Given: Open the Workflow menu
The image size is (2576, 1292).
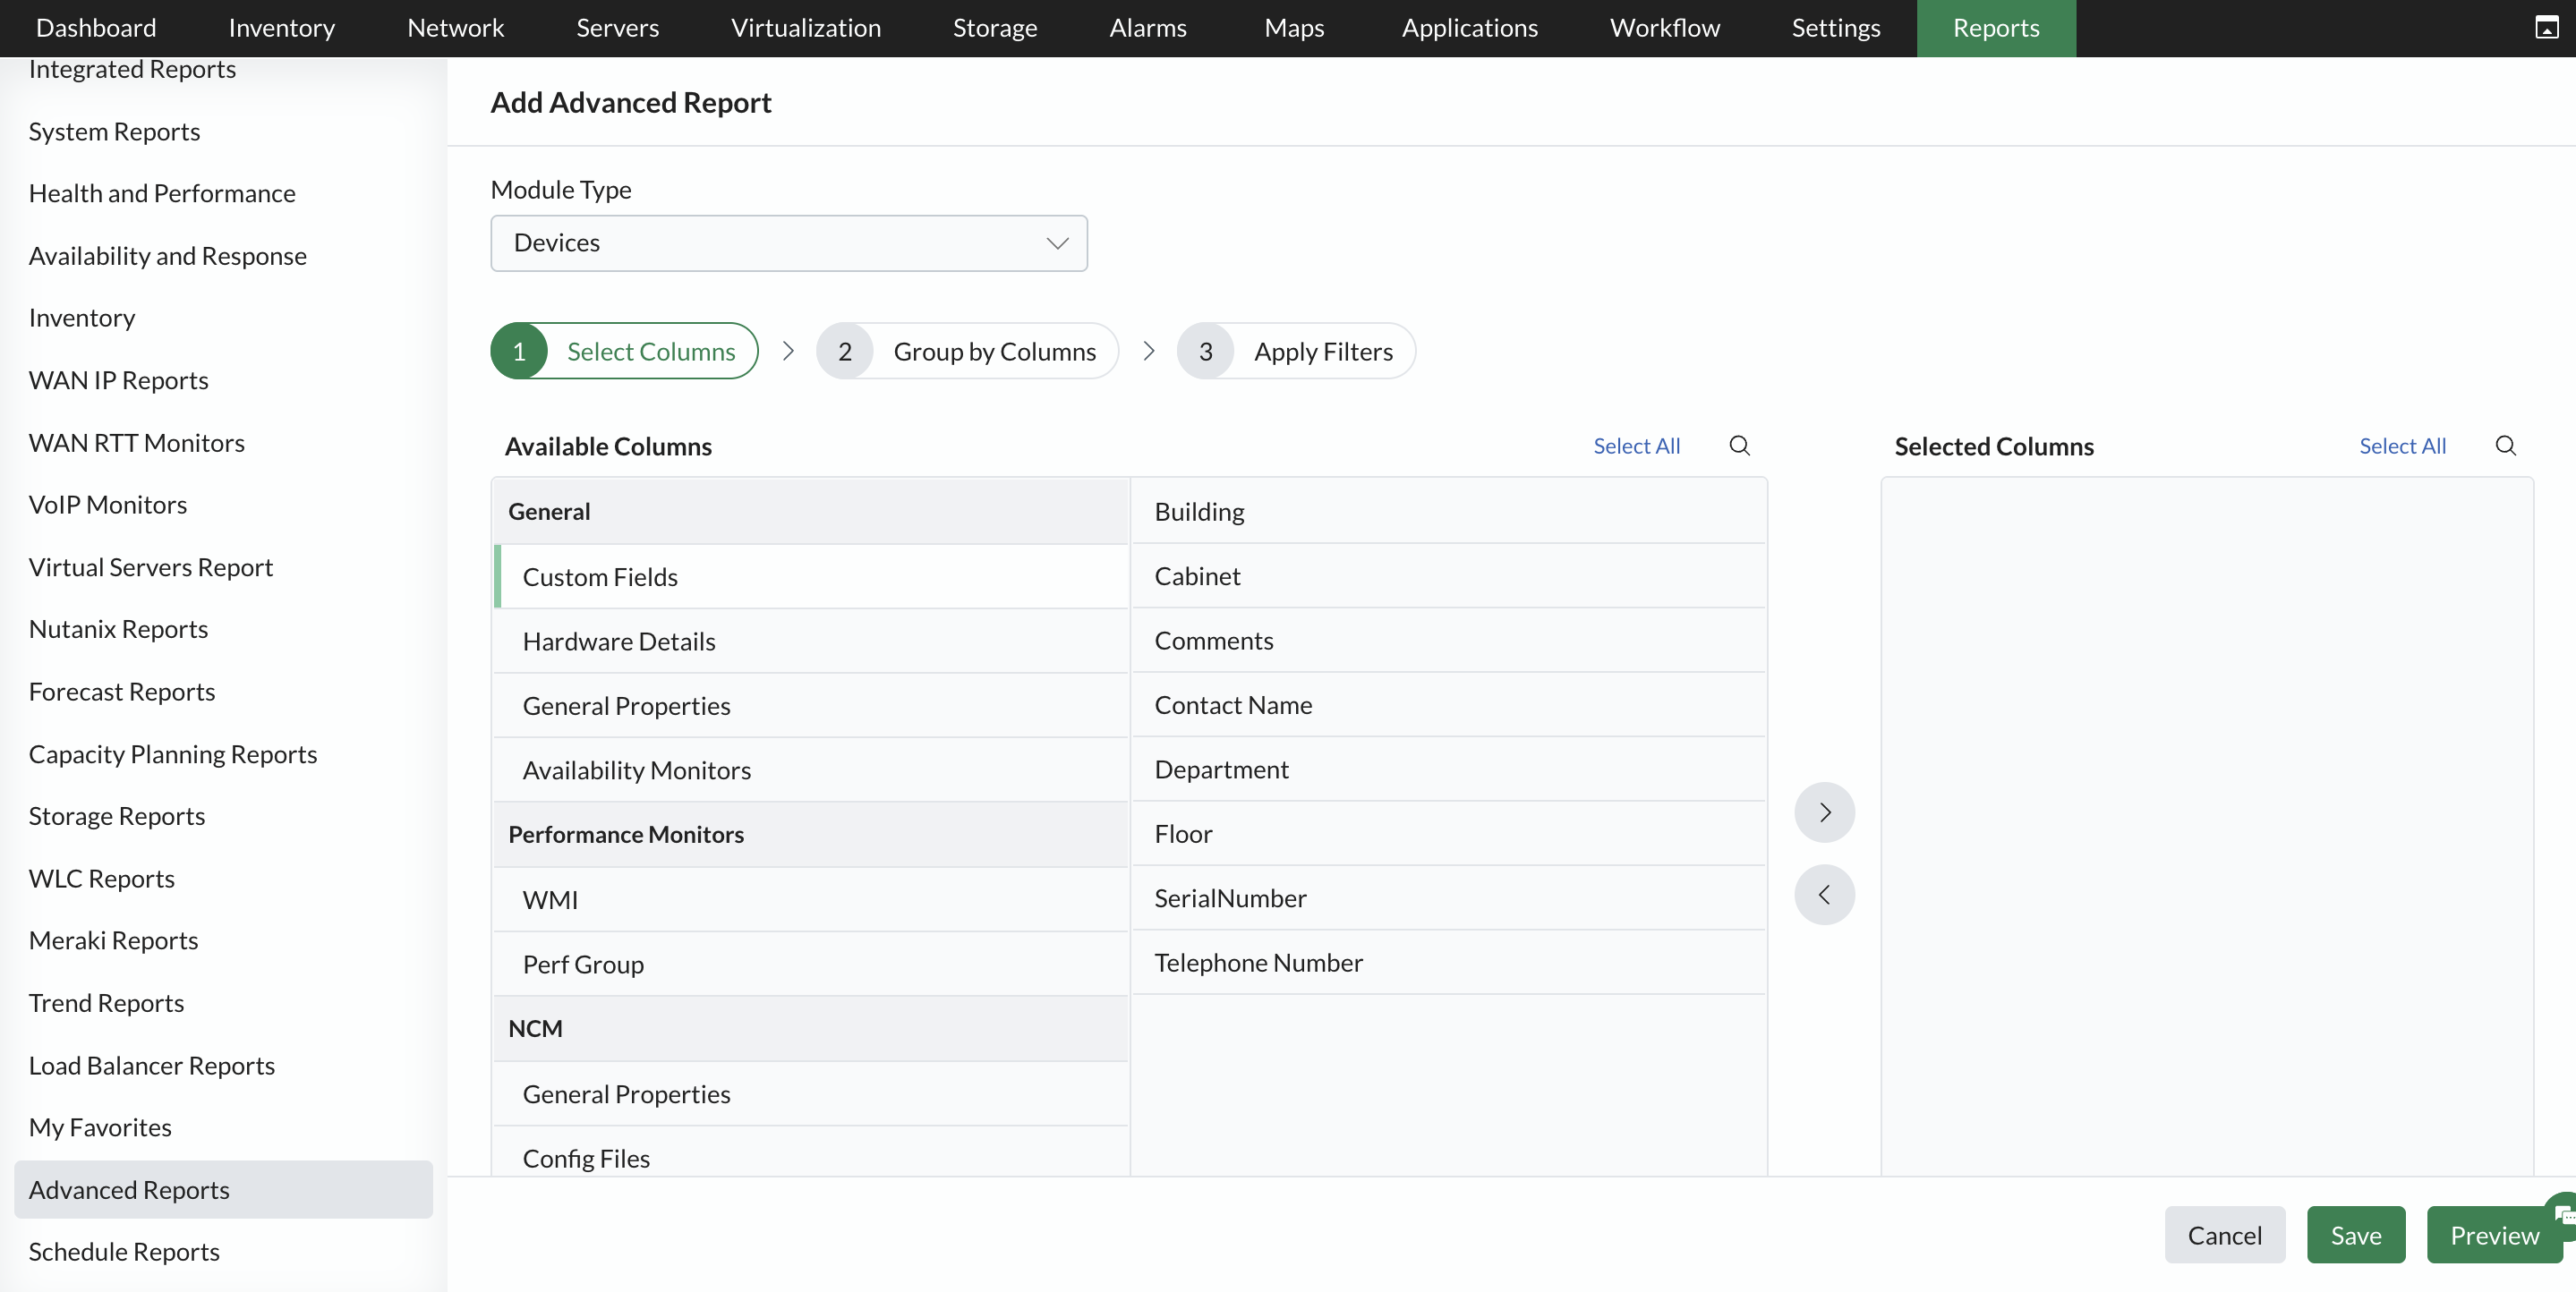Looking at the screenshot, I should point(1665,28).
